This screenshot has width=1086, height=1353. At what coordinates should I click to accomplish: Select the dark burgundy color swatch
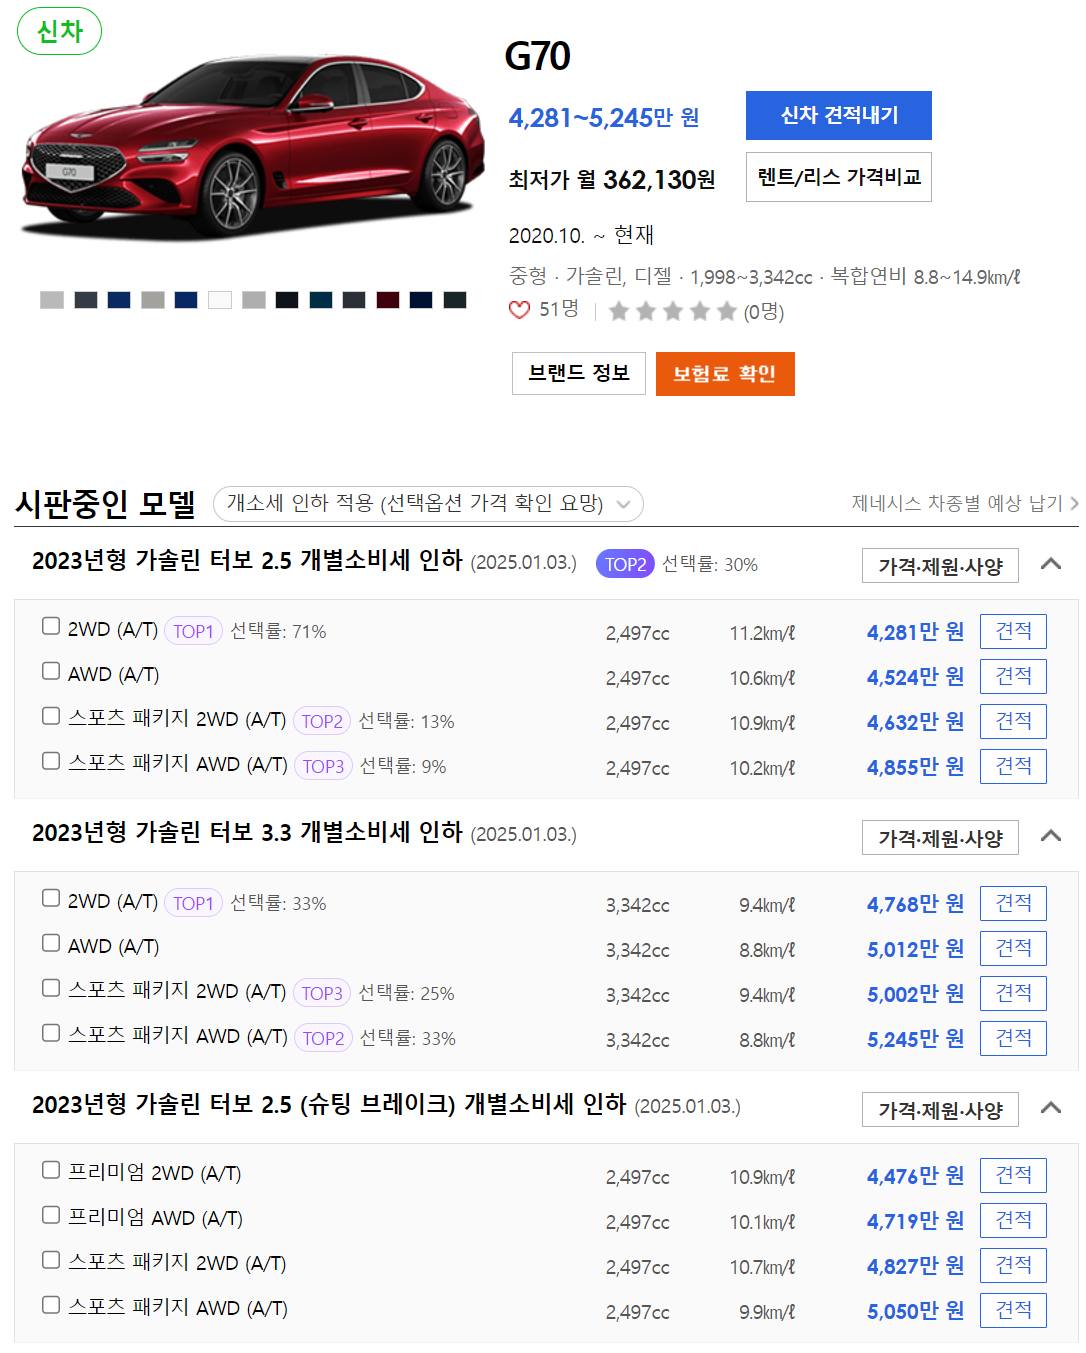coord(388,300)
